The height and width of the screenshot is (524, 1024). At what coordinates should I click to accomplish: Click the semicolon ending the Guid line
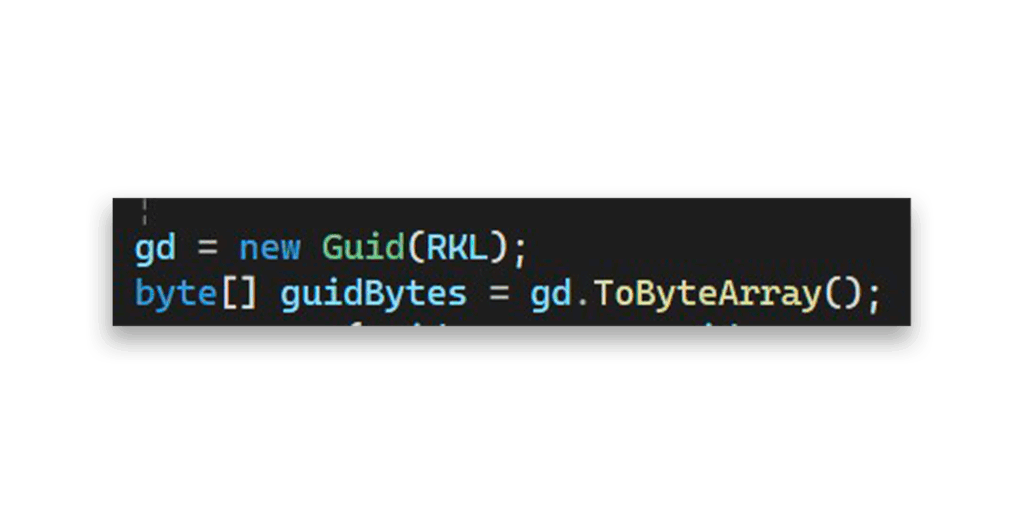coord(520,251)
